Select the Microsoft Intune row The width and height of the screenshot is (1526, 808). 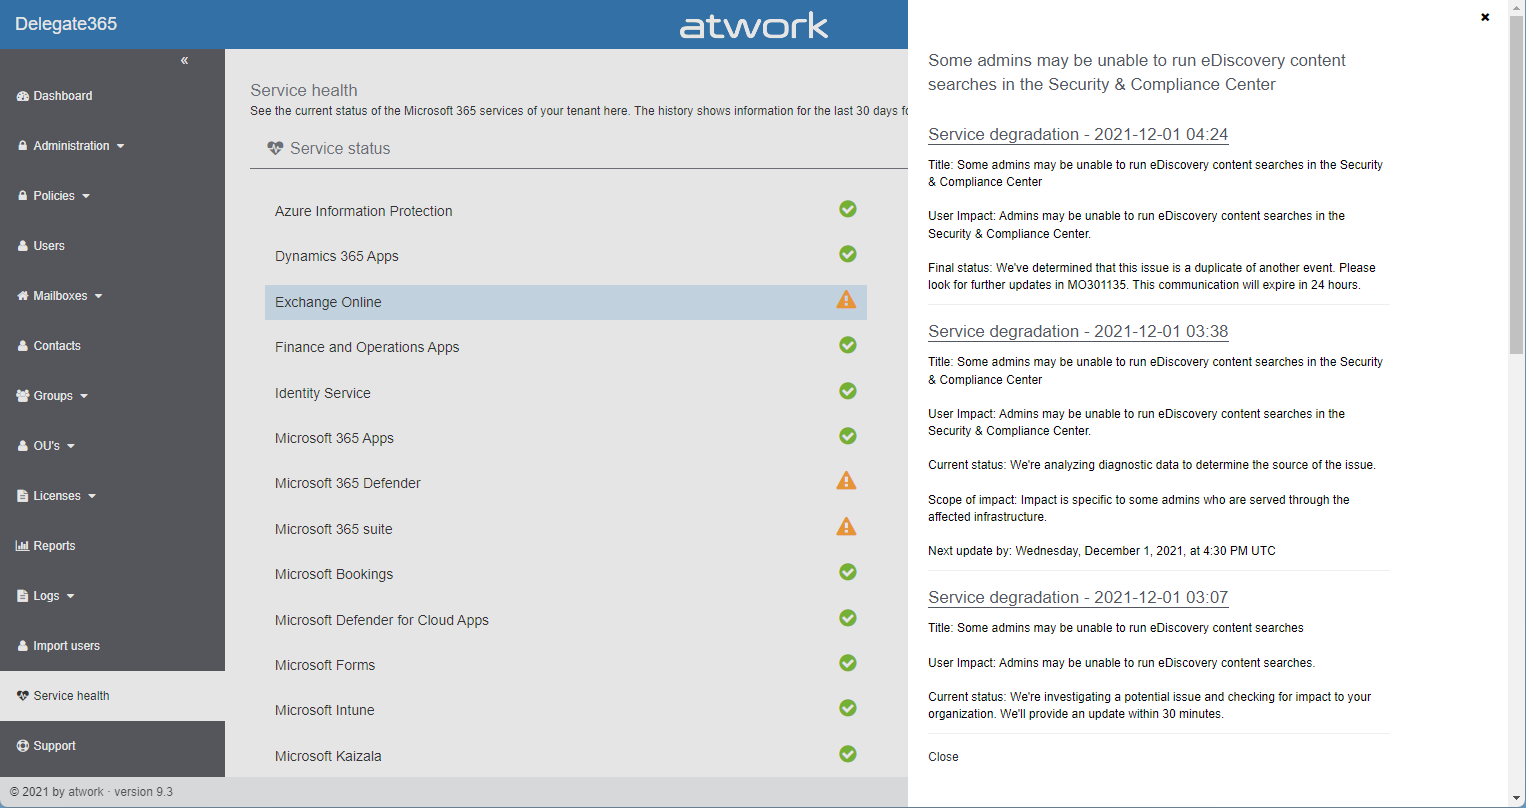(566, 710)
